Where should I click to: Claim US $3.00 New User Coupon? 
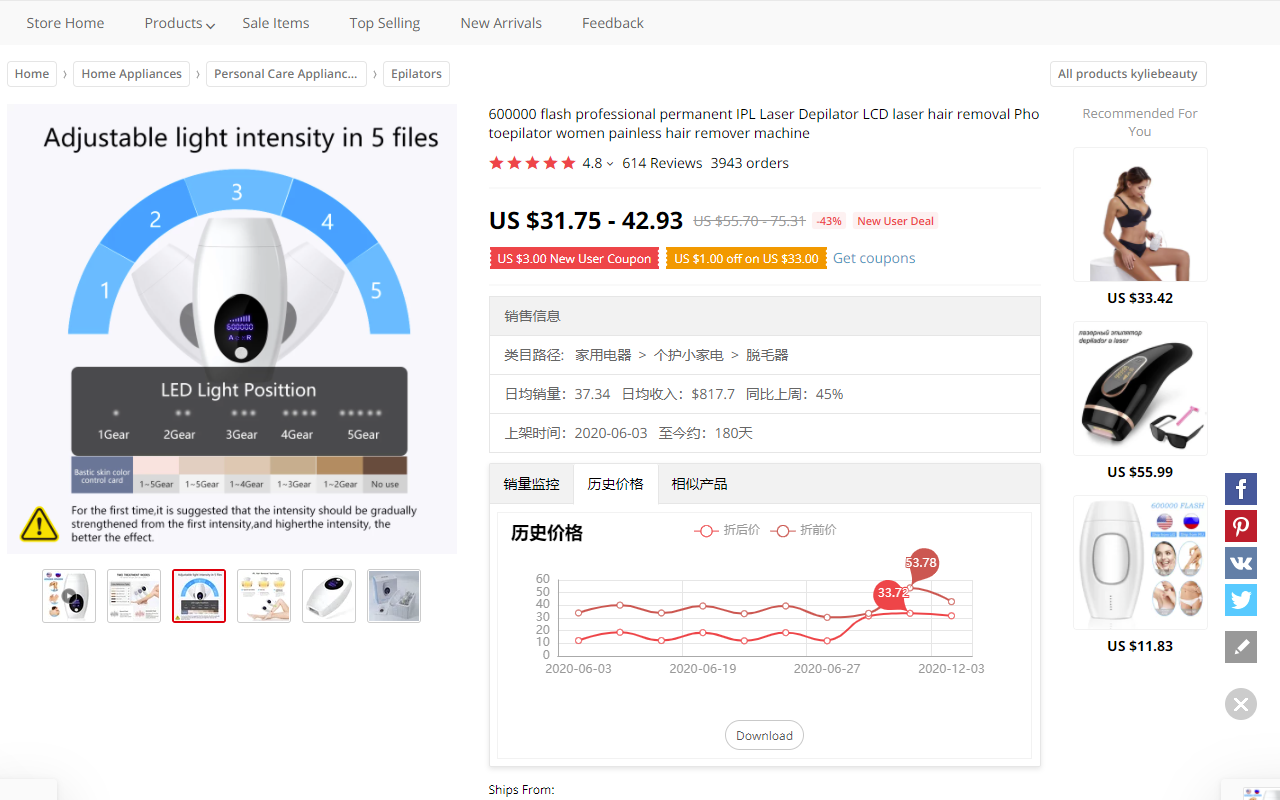pos(574,258)
